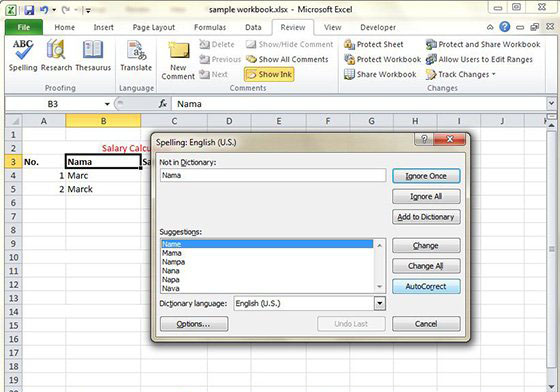The height and width of the screenshot is (392, 560).
Task: Click the Save icon in Quick Access Toolbar
Action: [29, 10]
